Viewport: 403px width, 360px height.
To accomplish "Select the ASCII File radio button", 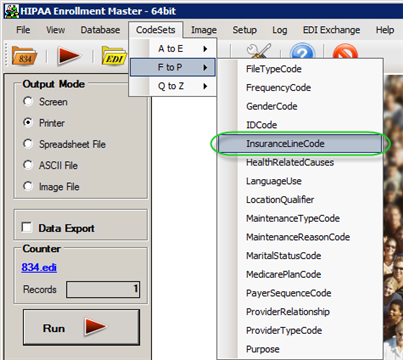I will click(28, 165).
